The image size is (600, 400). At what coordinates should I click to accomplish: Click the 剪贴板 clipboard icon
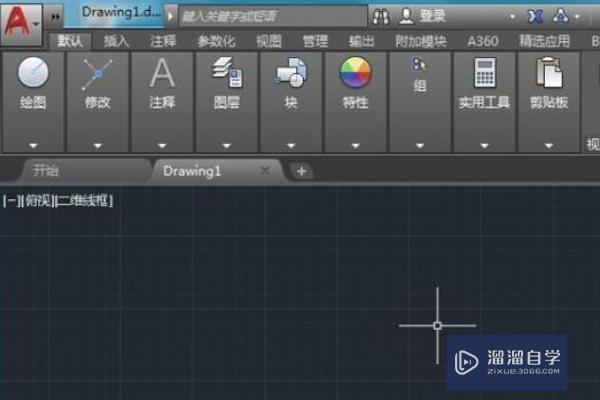point(549,72)
